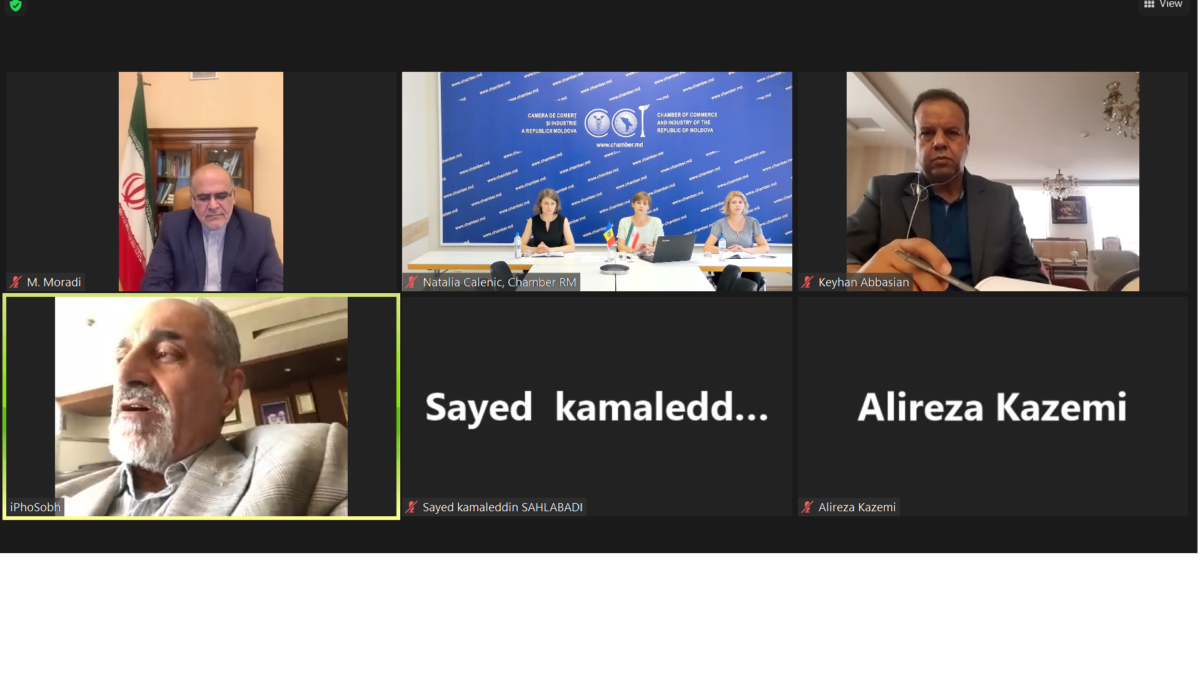Click the Sayed kamaleddin SAHLABADI name label
This screenshot has height=675, width=1200.
click(502, 507)
